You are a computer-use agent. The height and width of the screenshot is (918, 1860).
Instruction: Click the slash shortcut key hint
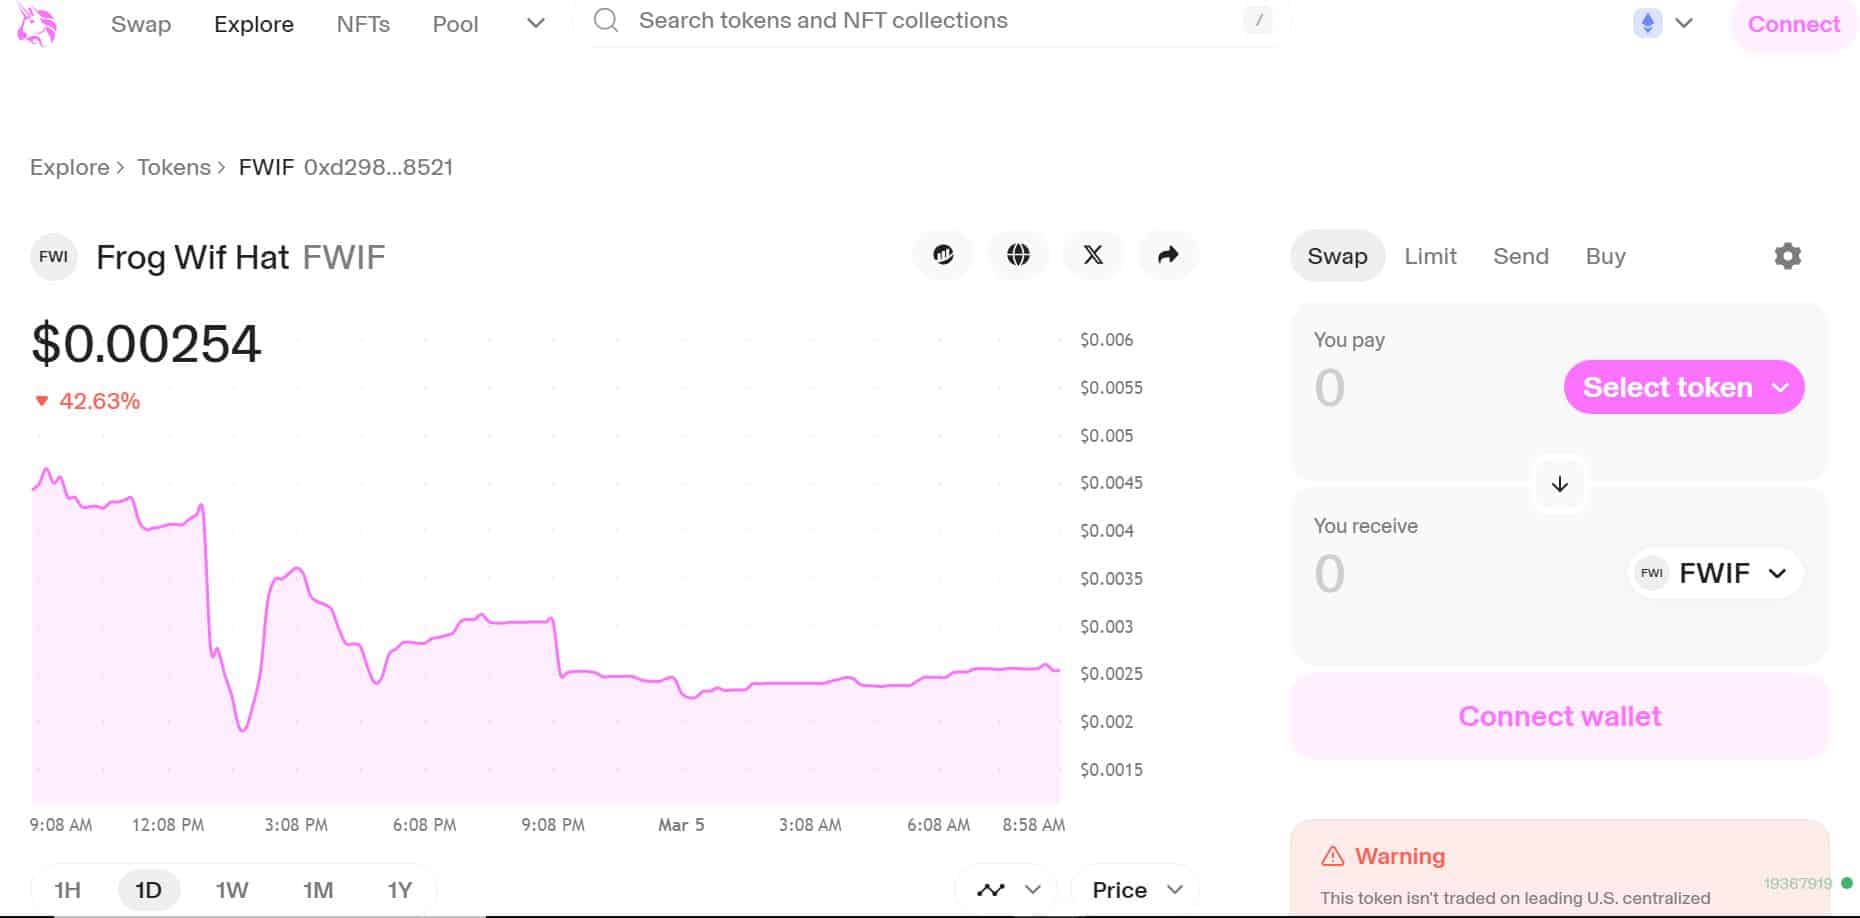pos(1258,20)
